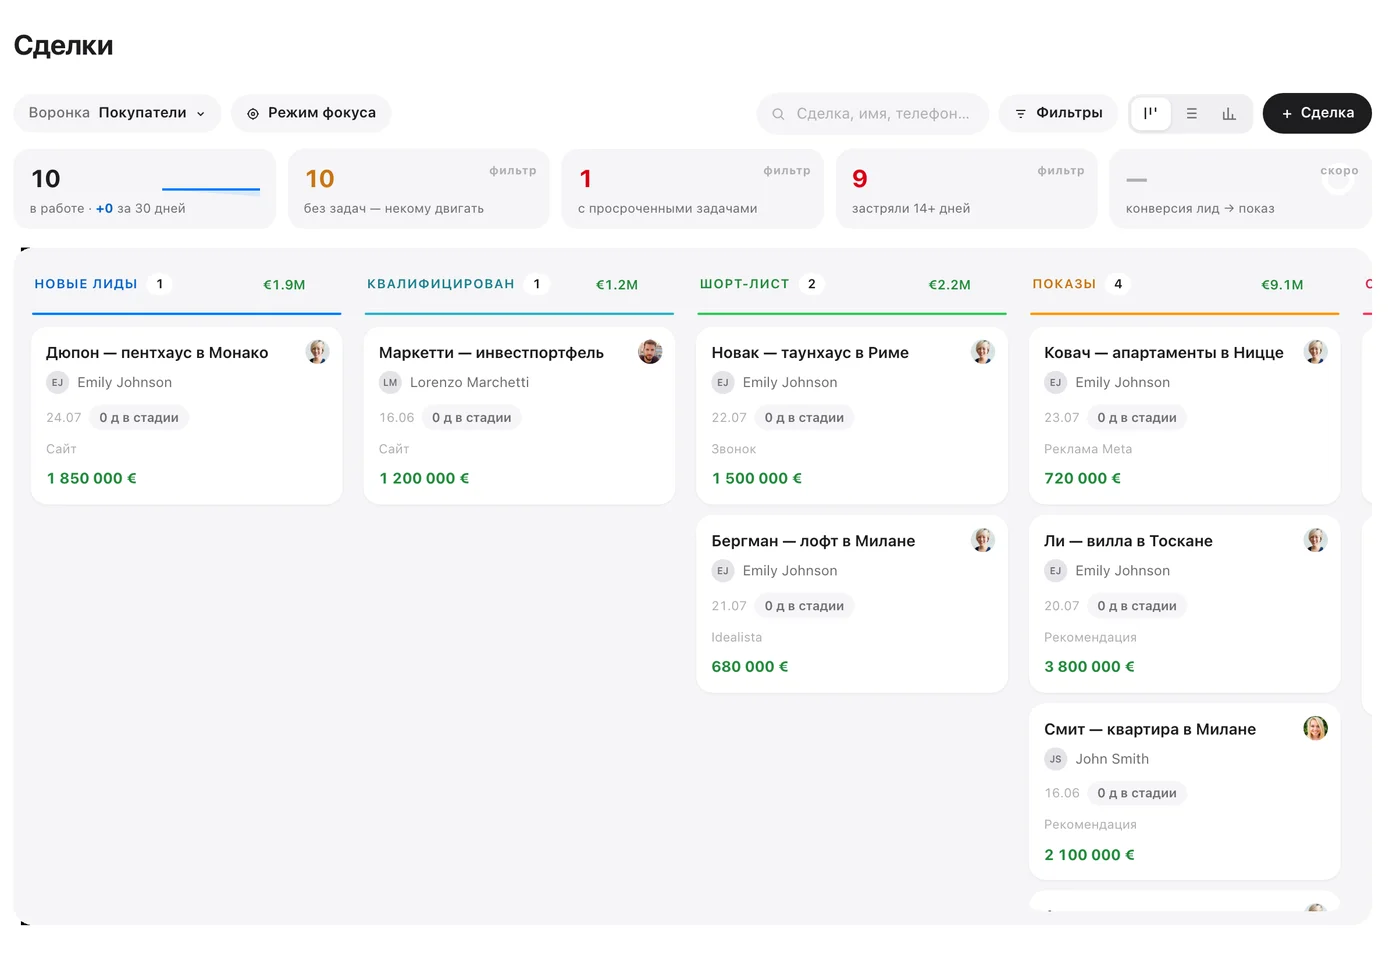Switch to list view layout
This screenshot has height=956, width=1400.
coord(1191,113)
